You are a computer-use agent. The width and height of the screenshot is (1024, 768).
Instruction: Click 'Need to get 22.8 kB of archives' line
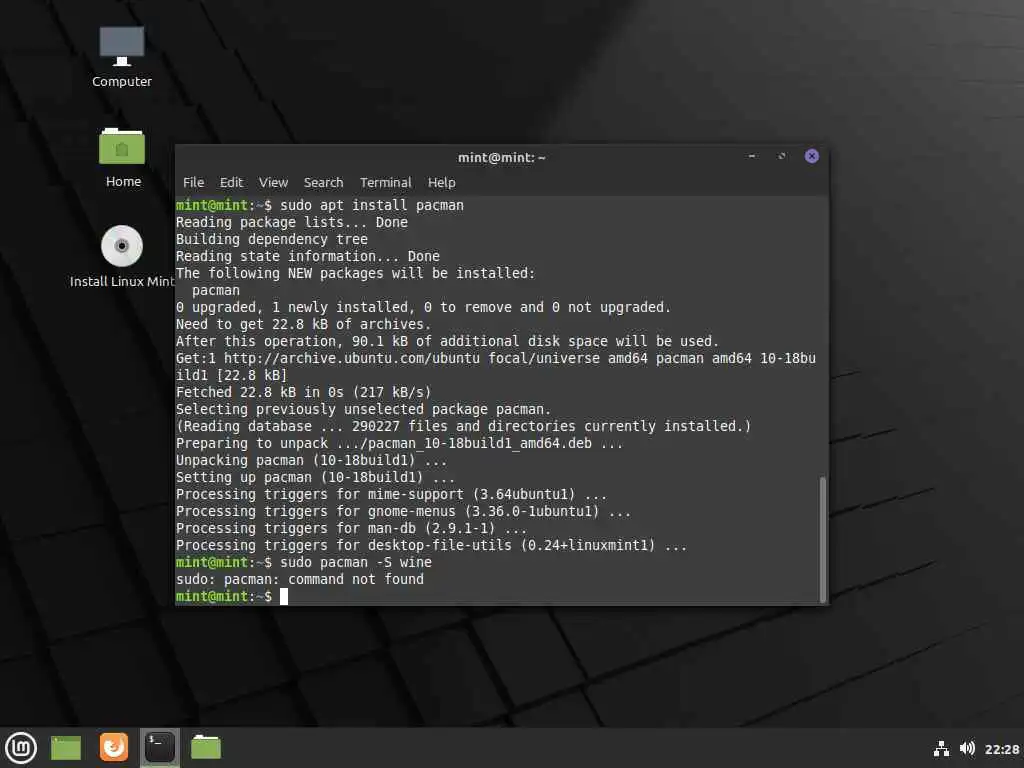[x=304, y=324]
